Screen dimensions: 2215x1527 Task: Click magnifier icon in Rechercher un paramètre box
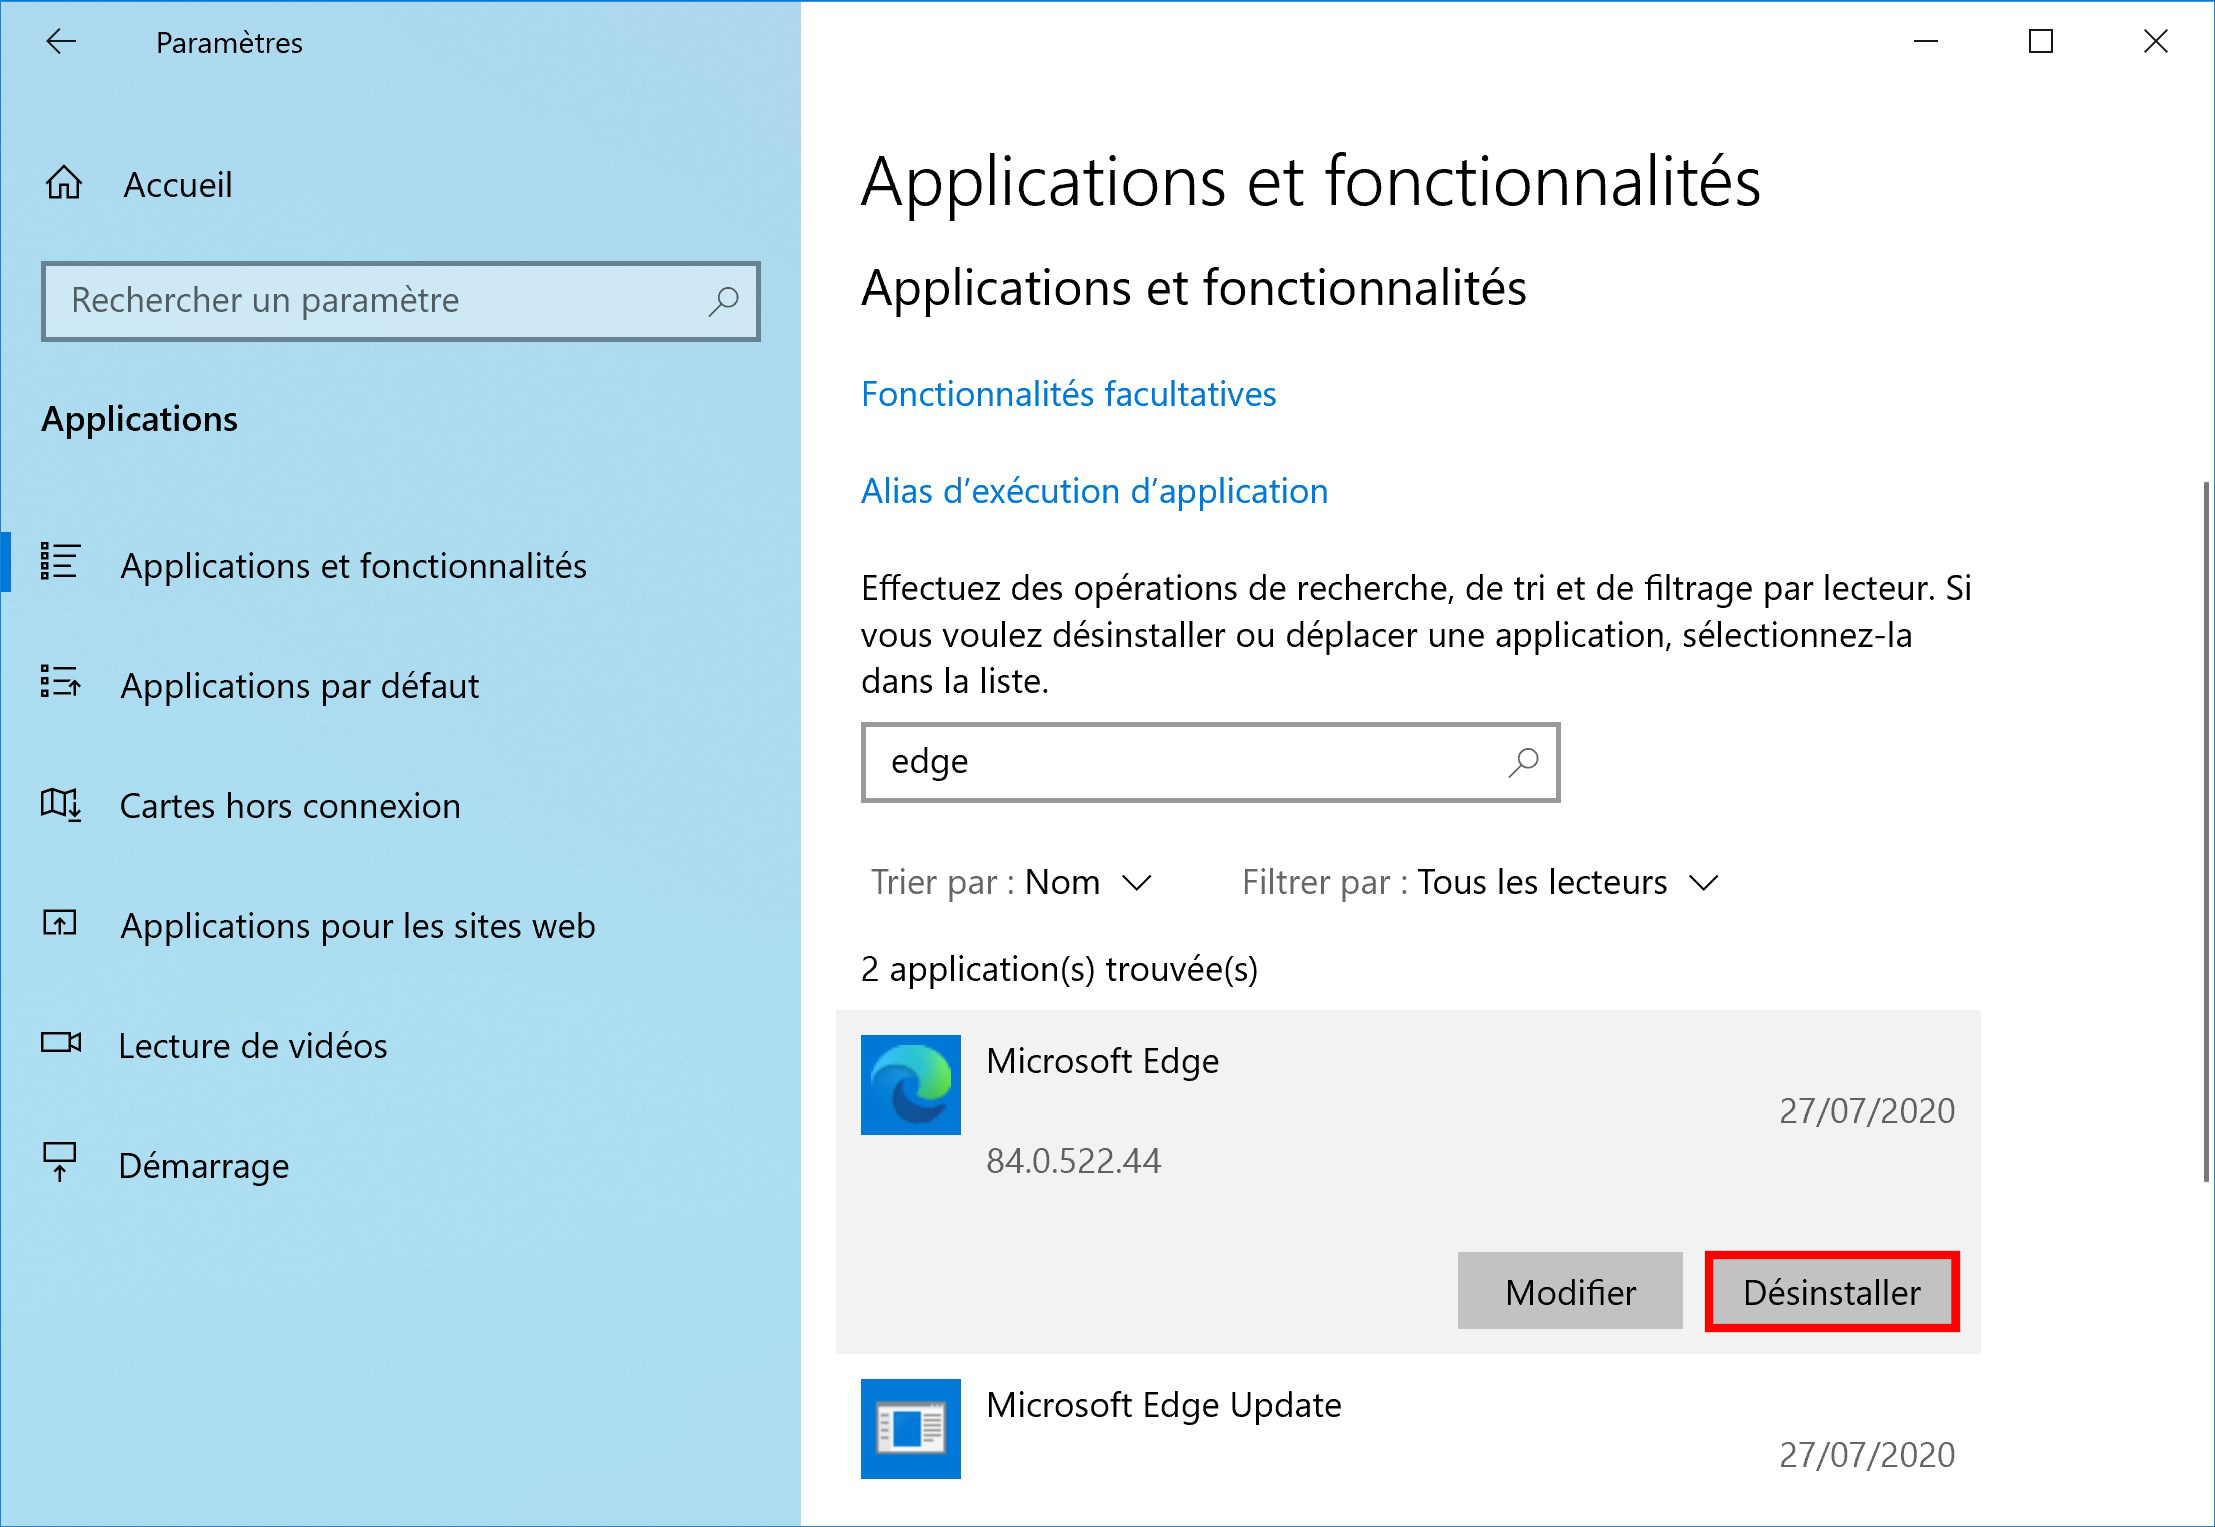click(x=723, y=301)
